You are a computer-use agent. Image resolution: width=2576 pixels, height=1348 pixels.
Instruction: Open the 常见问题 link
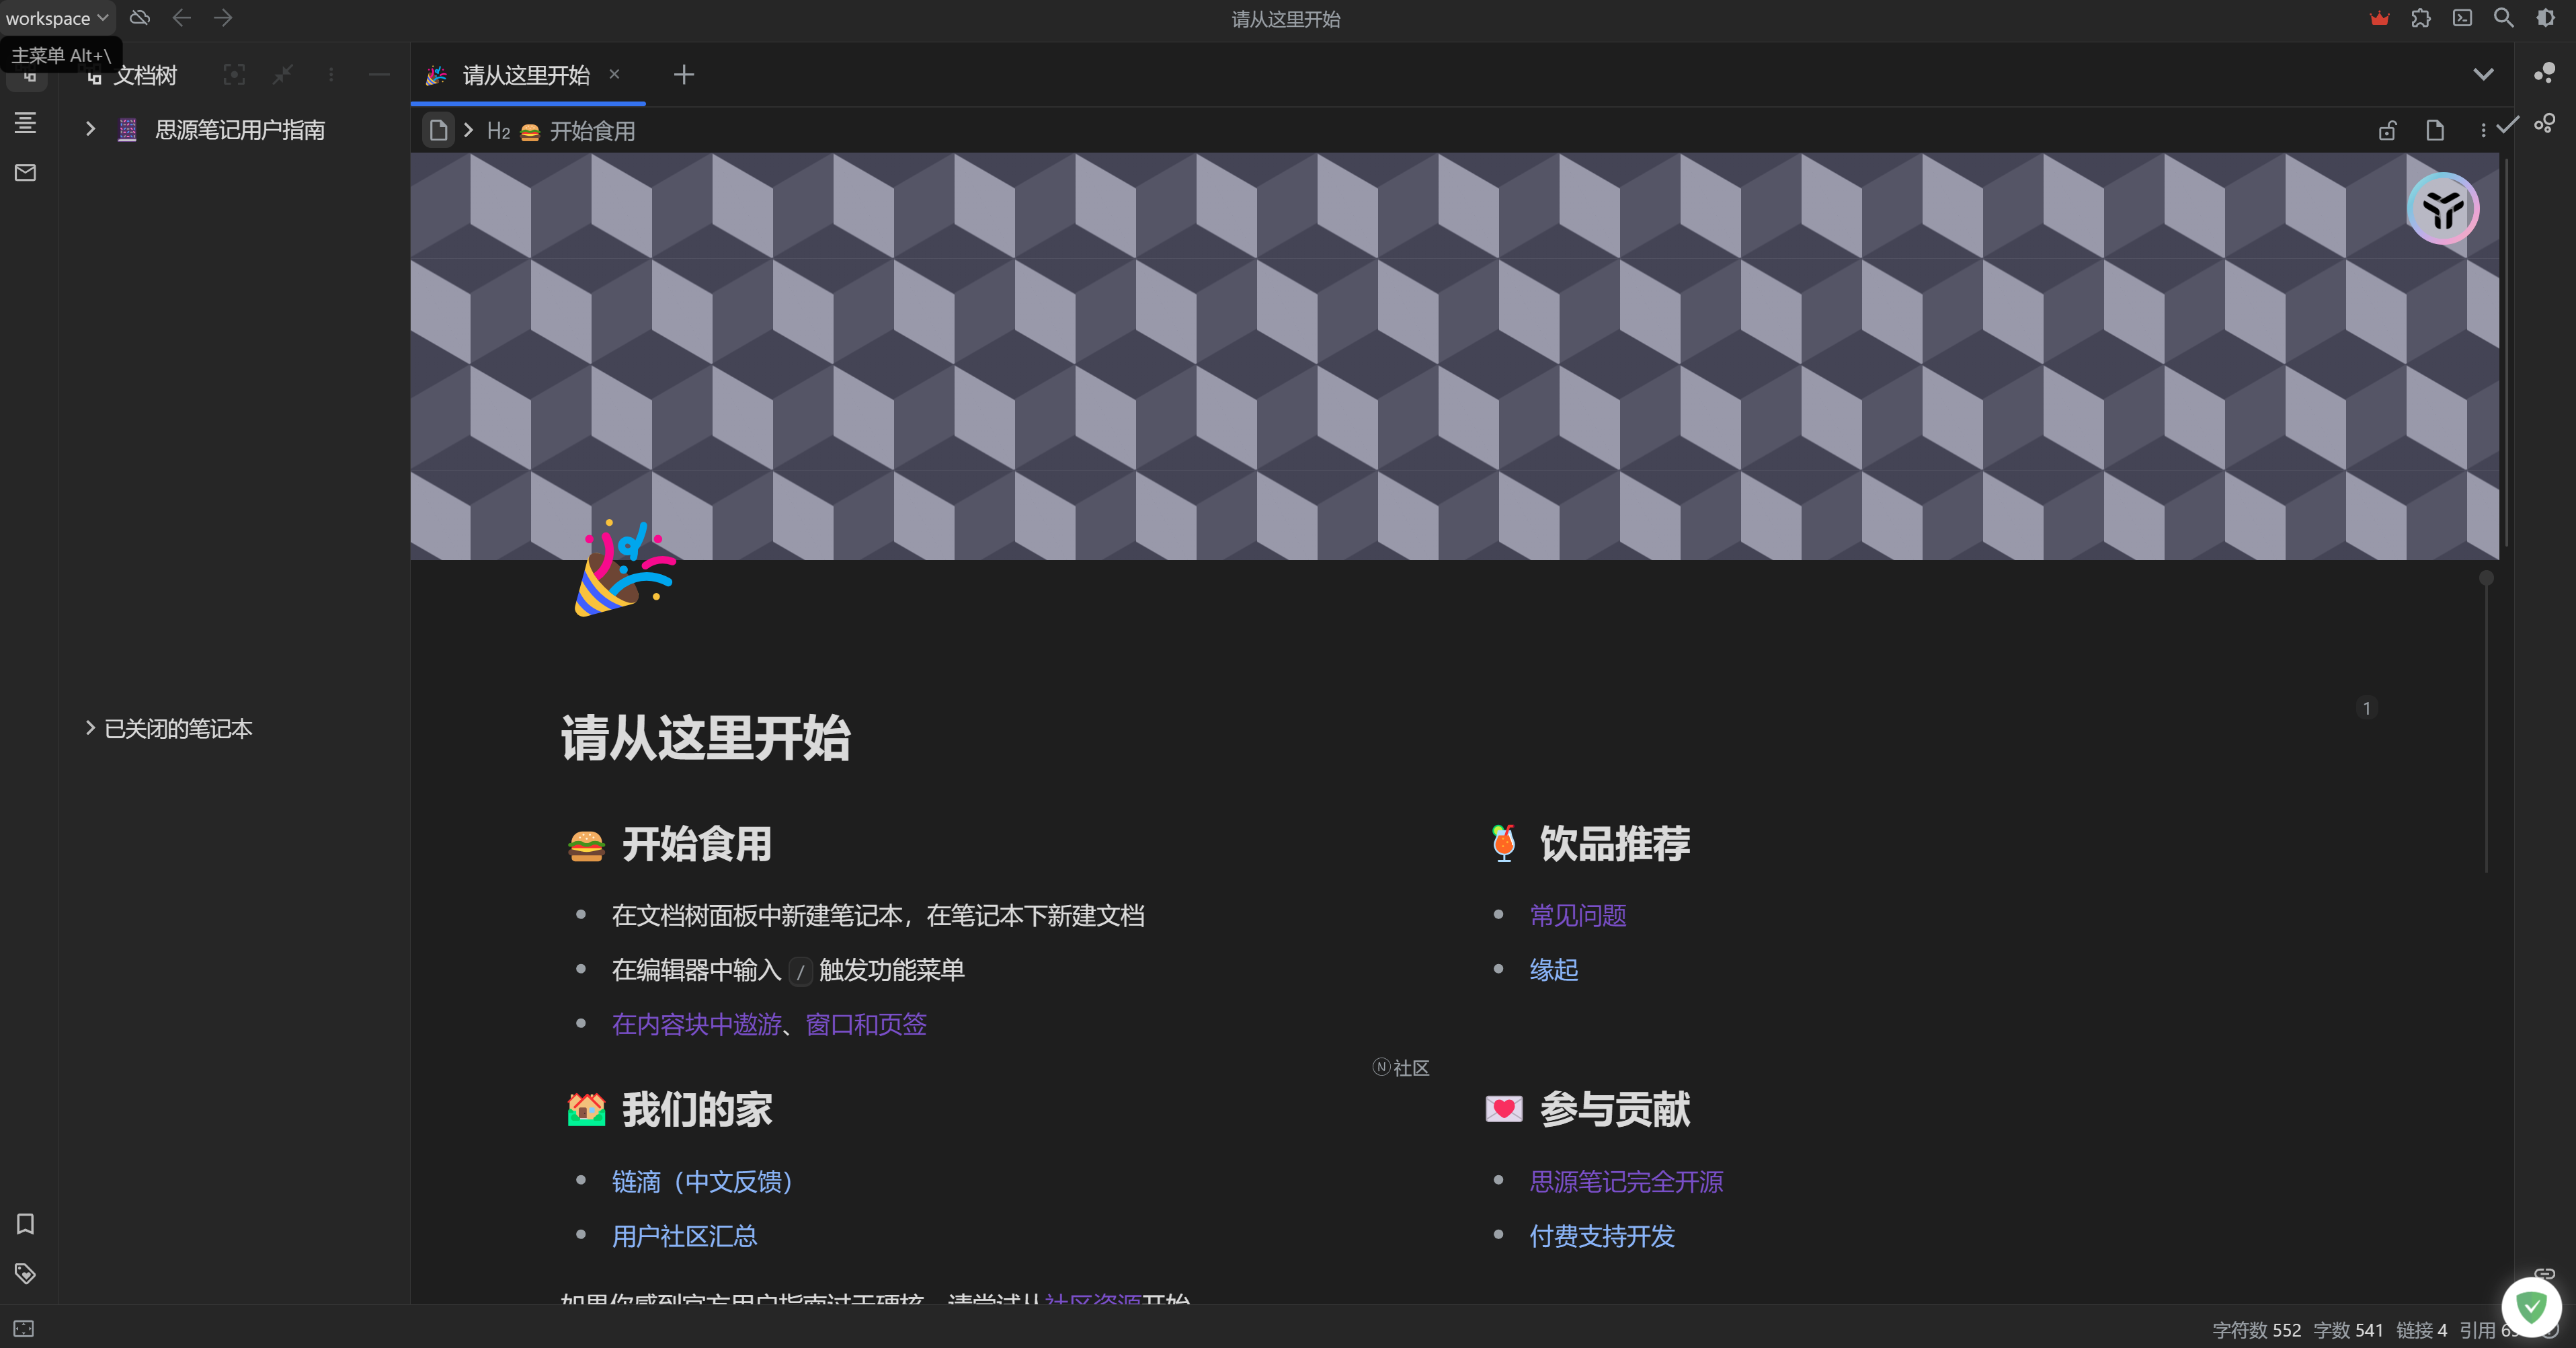click(1577, 915)
